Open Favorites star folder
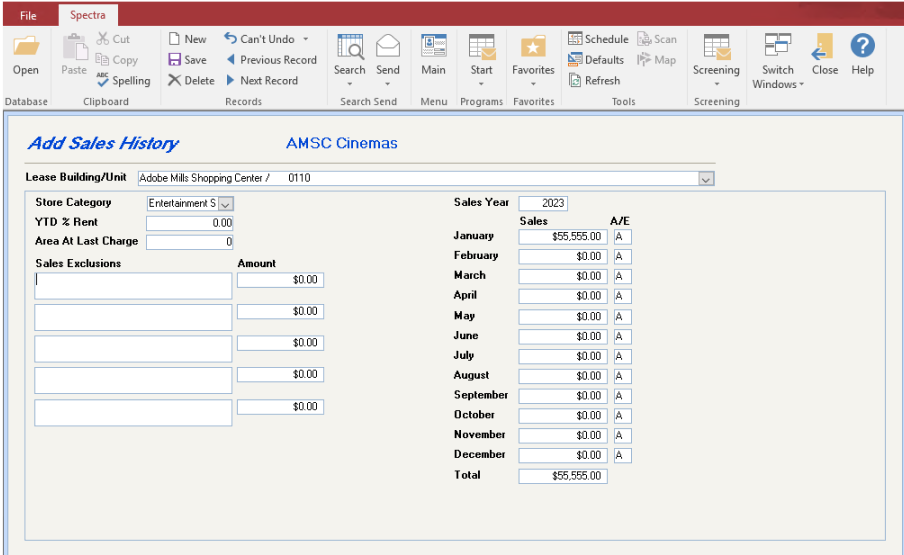Image resolution: width=904 pixels, height=555 pixels. (x=533, y=47)
